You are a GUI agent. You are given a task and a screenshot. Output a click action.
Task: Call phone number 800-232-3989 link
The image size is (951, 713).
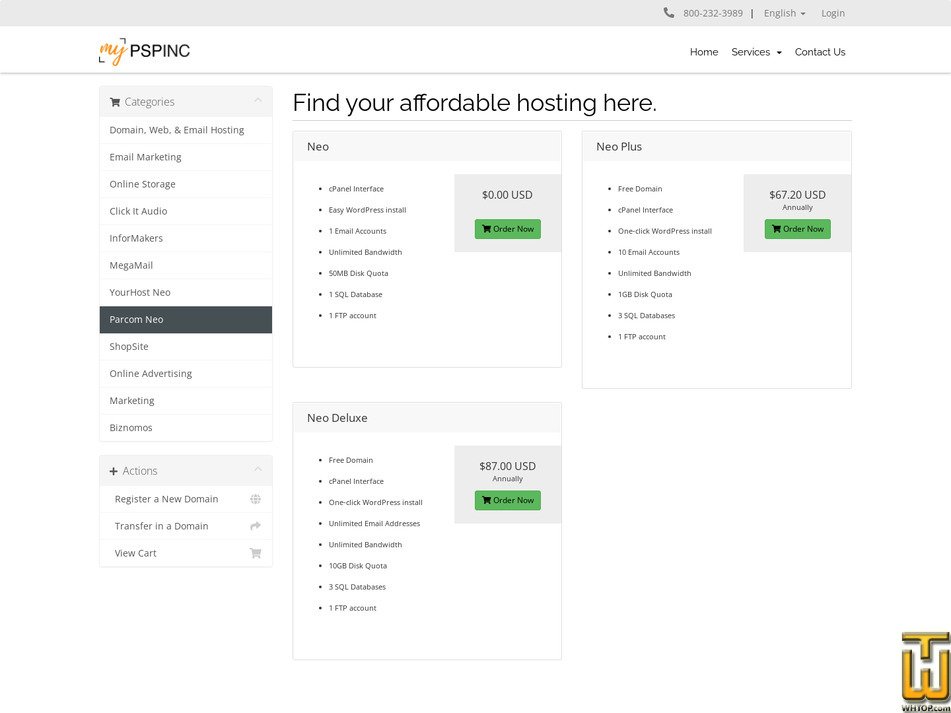pyautogui.click(x=713, y=13)
